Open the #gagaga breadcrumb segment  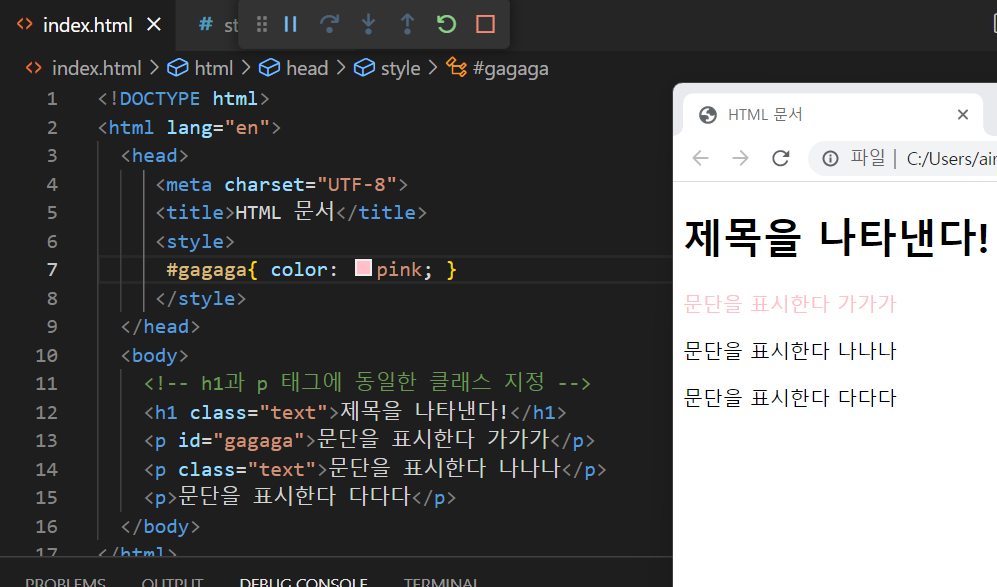coord(511,68)
